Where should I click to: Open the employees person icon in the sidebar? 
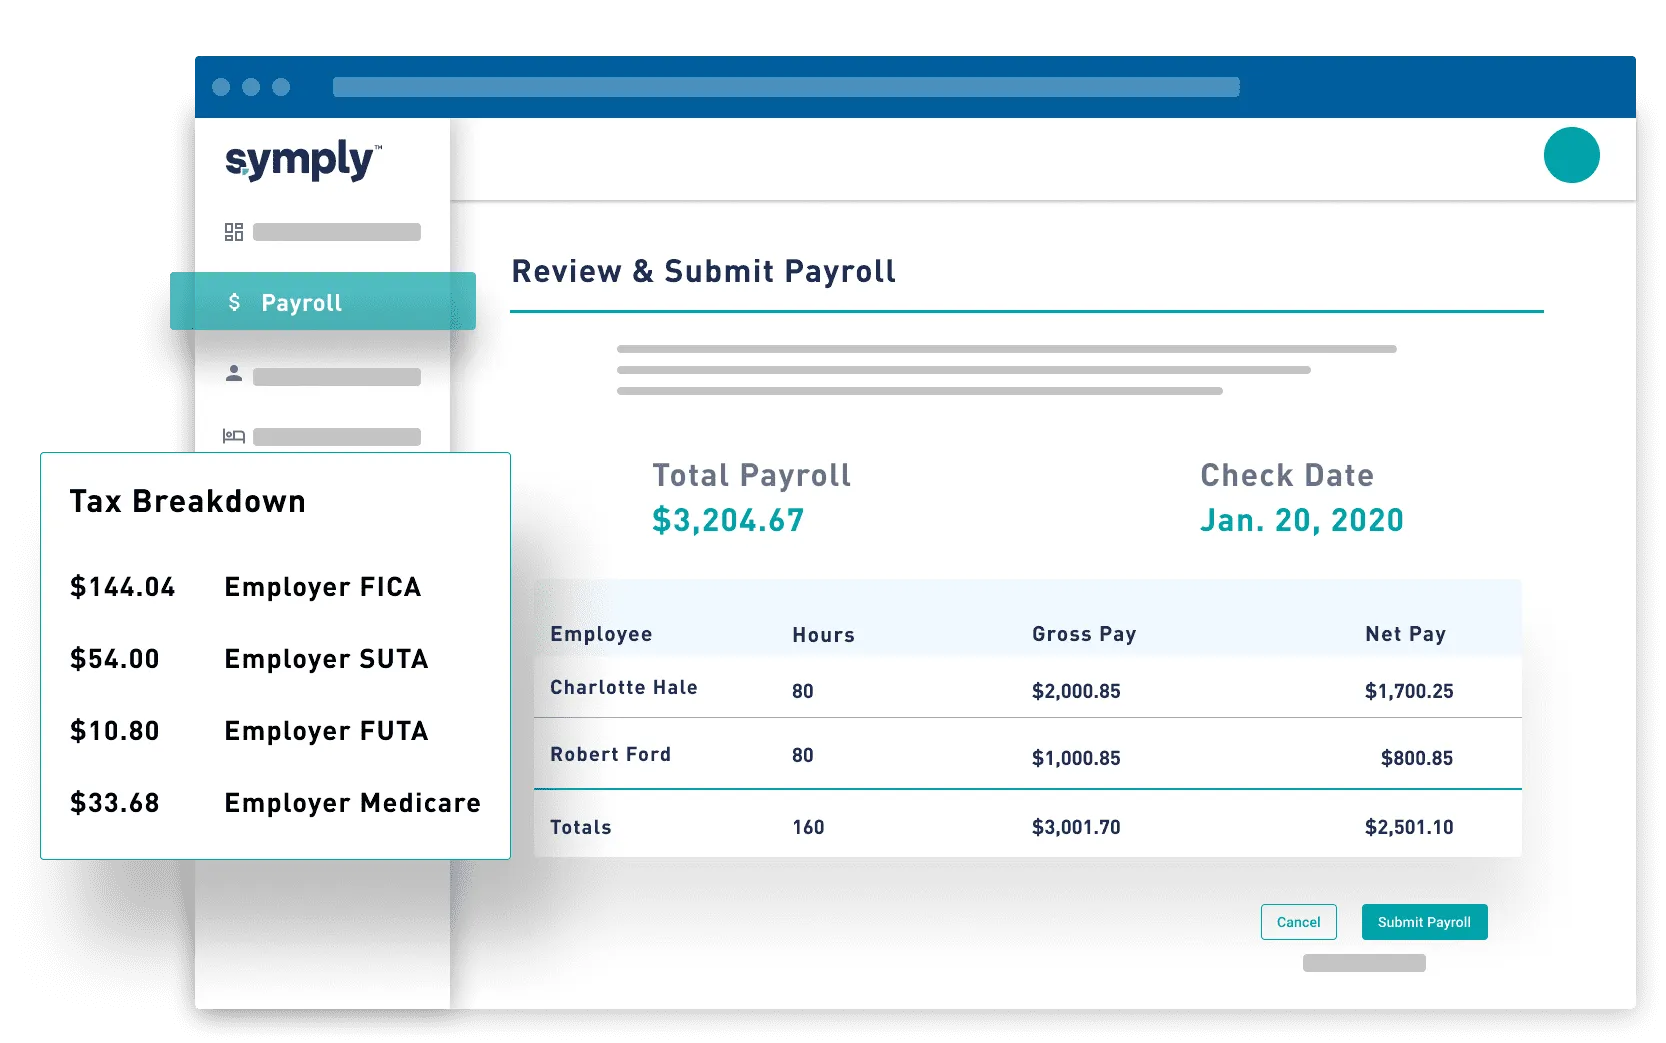[234, 374]
